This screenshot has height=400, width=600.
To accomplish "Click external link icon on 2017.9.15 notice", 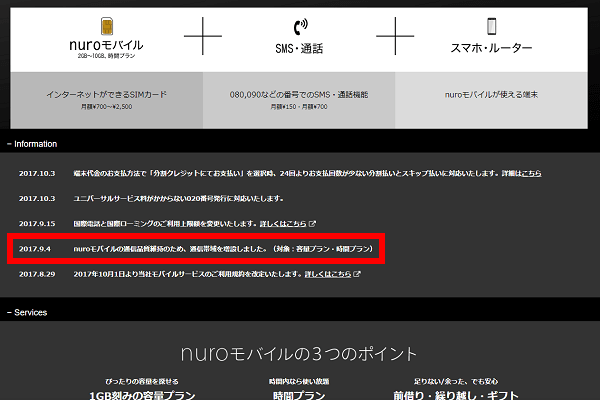I will pyautogui.click(x=313, y=224).
